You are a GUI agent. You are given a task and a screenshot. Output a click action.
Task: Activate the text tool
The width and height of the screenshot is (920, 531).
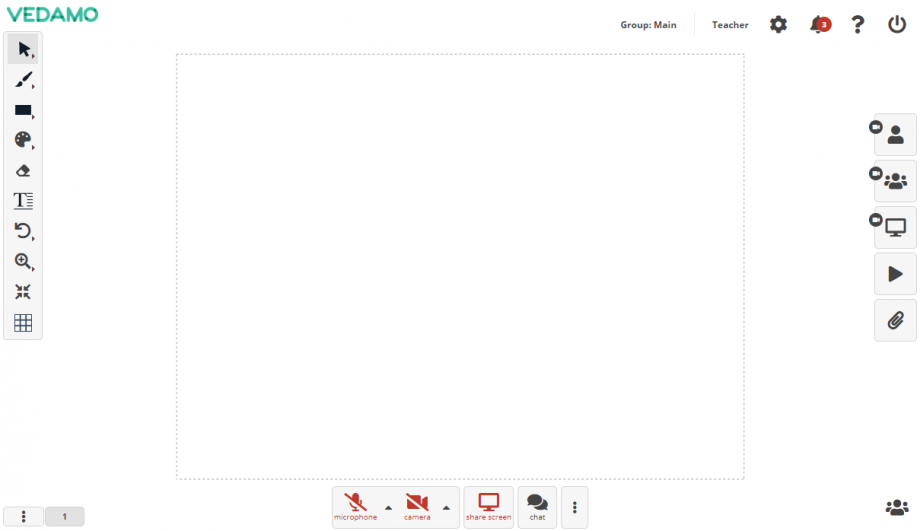(24, 201)
